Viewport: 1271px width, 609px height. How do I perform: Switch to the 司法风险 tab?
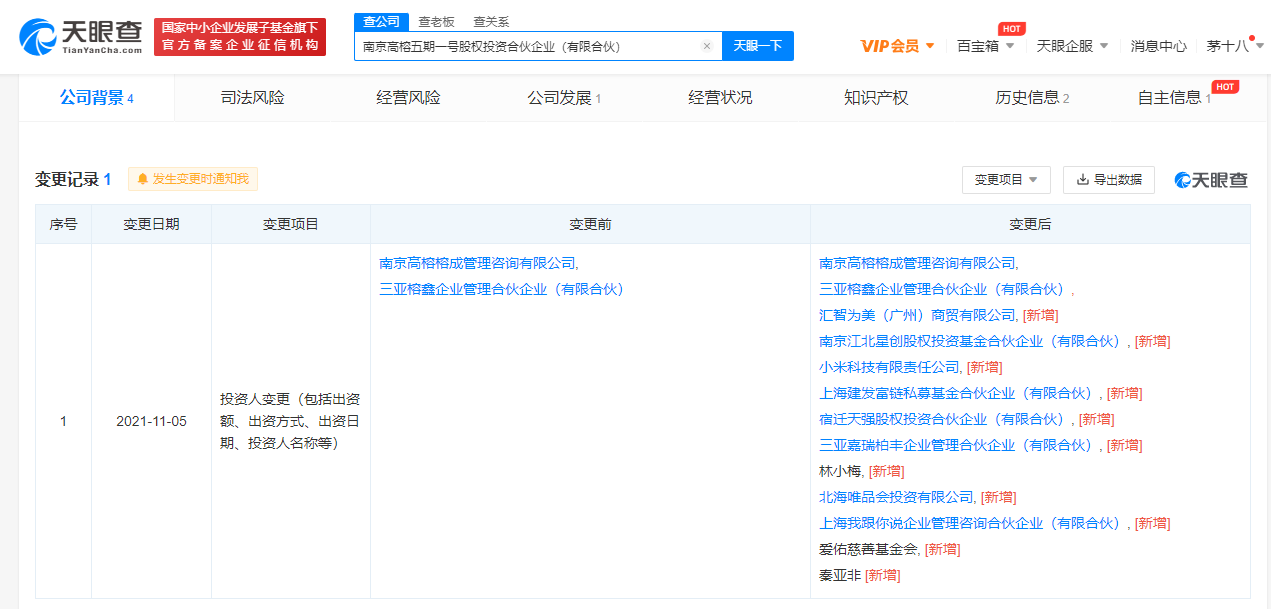(x=252, y=98)
